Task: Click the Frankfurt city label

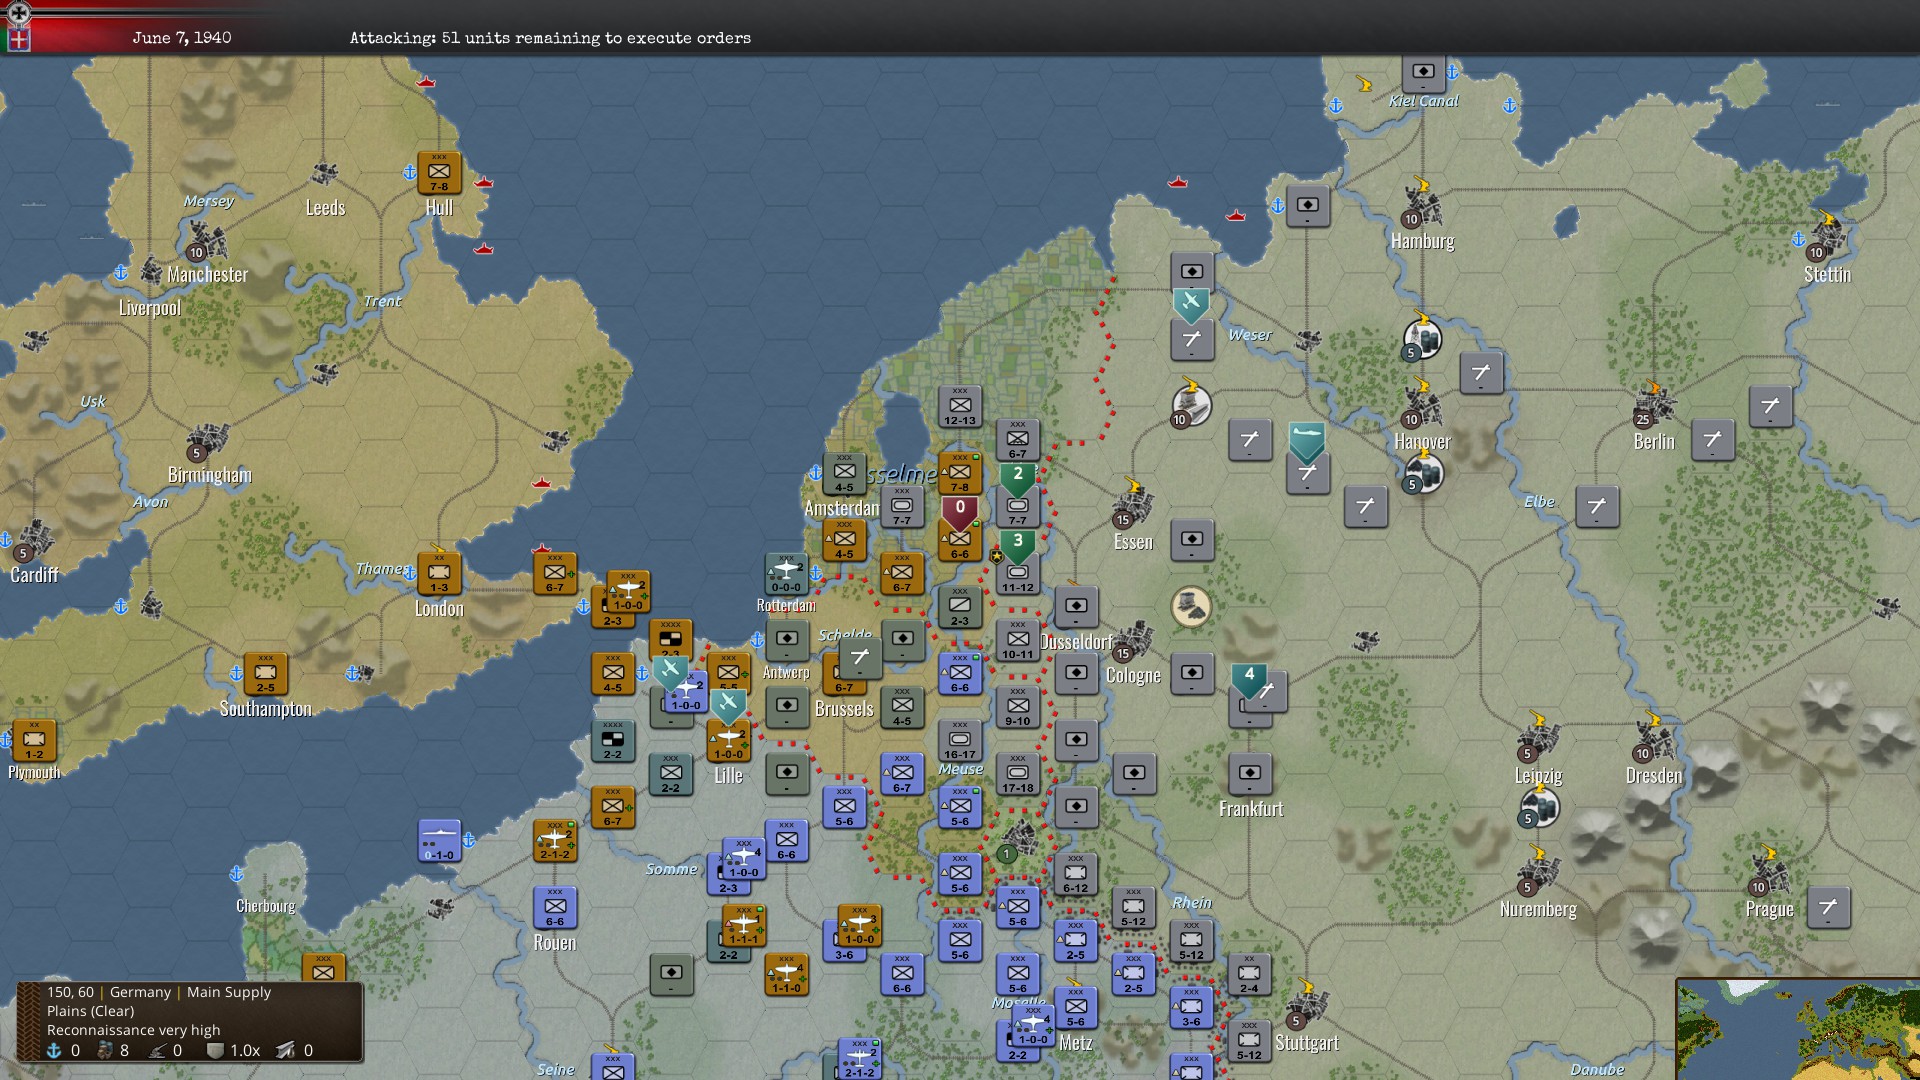Action: (x=1250, y=809)
